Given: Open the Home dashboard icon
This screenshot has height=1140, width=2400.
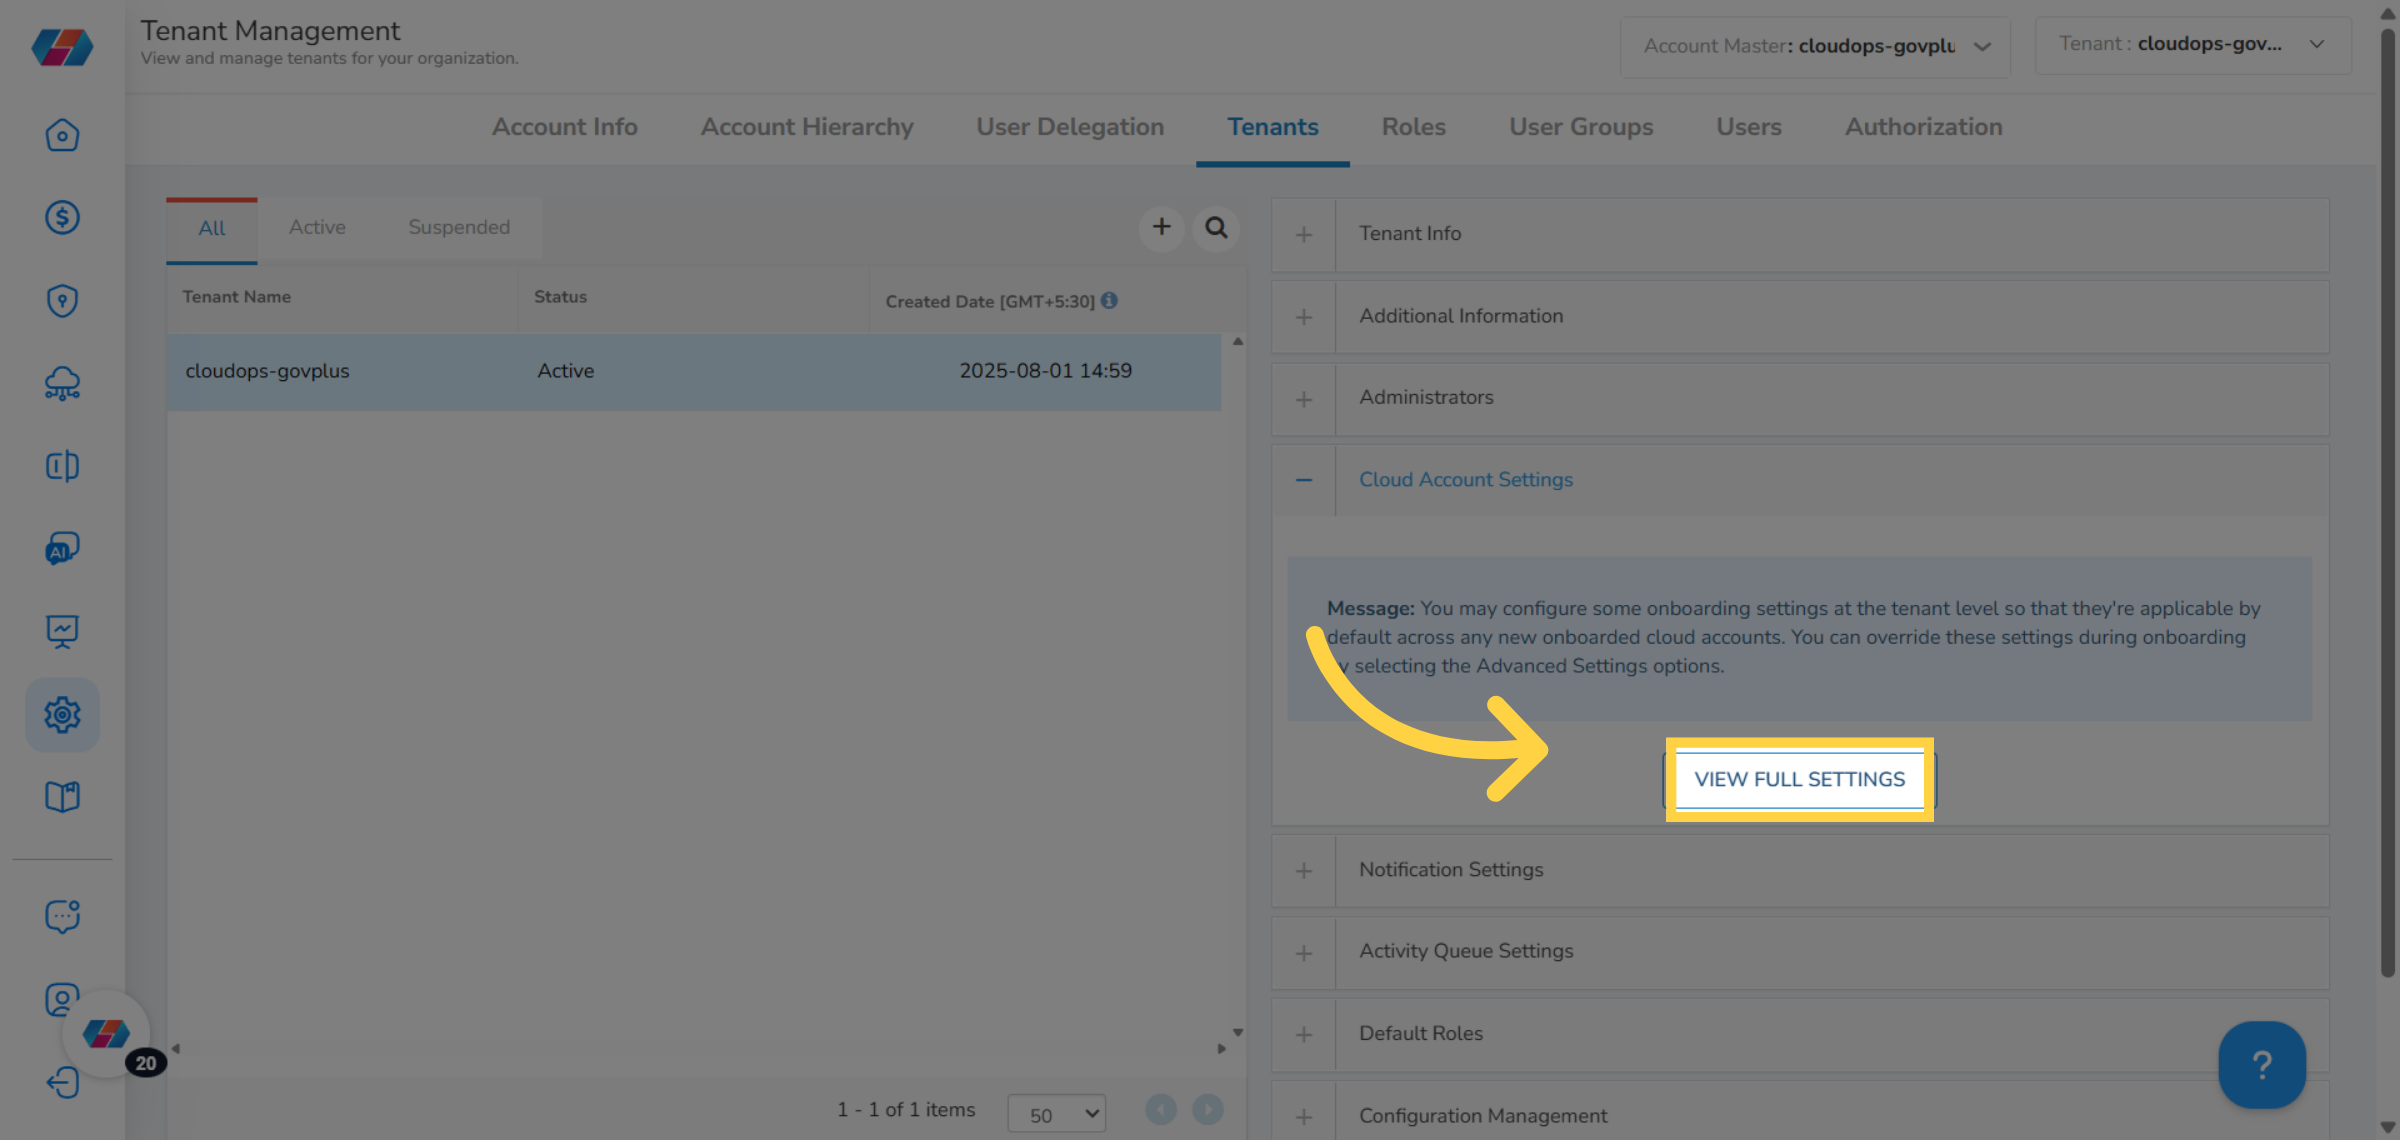Looking at the screenshot, I should (x=62, y=134).
